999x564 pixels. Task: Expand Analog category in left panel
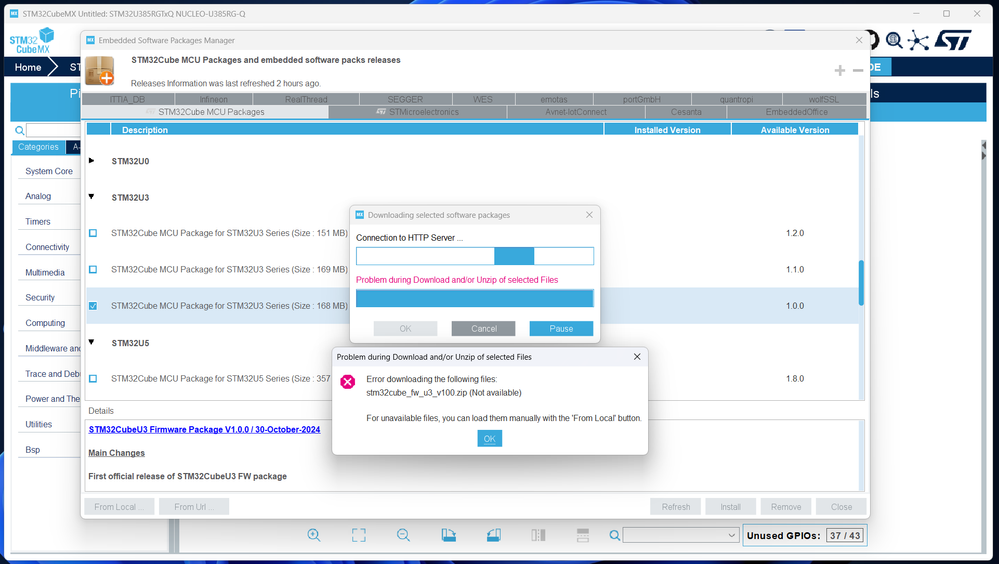38,196
